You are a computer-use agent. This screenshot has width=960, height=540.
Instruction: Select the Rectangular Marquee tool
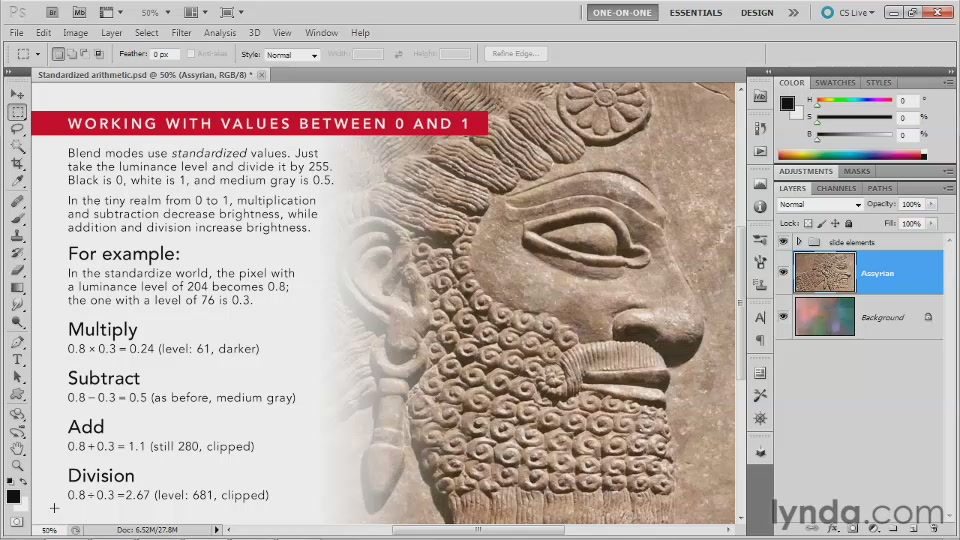point(17,112)
